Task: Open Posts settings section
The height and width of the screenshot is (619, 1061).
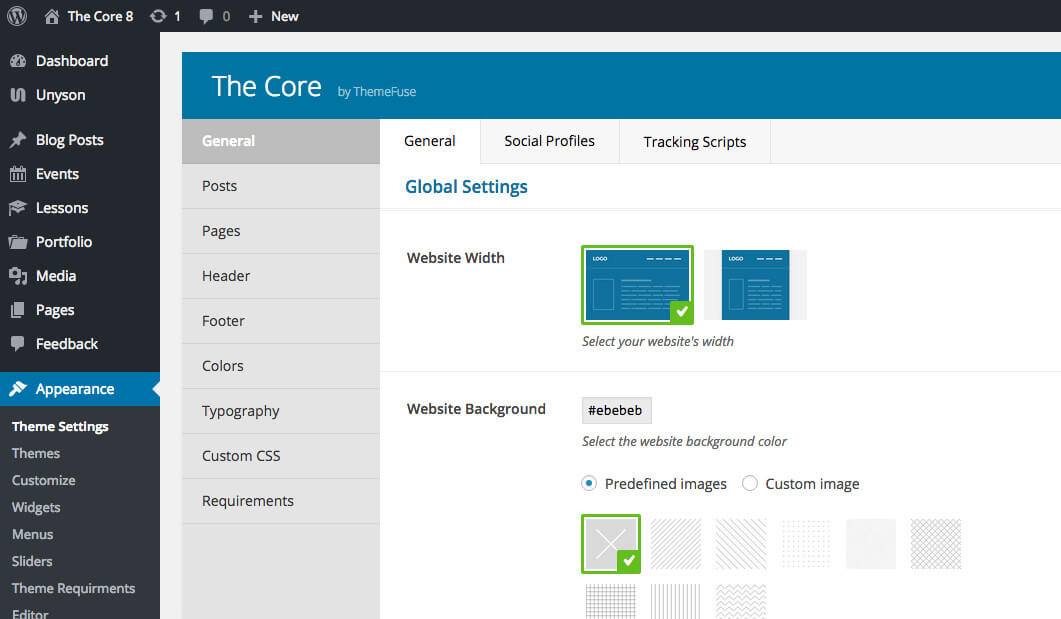Action: (281, 186)
